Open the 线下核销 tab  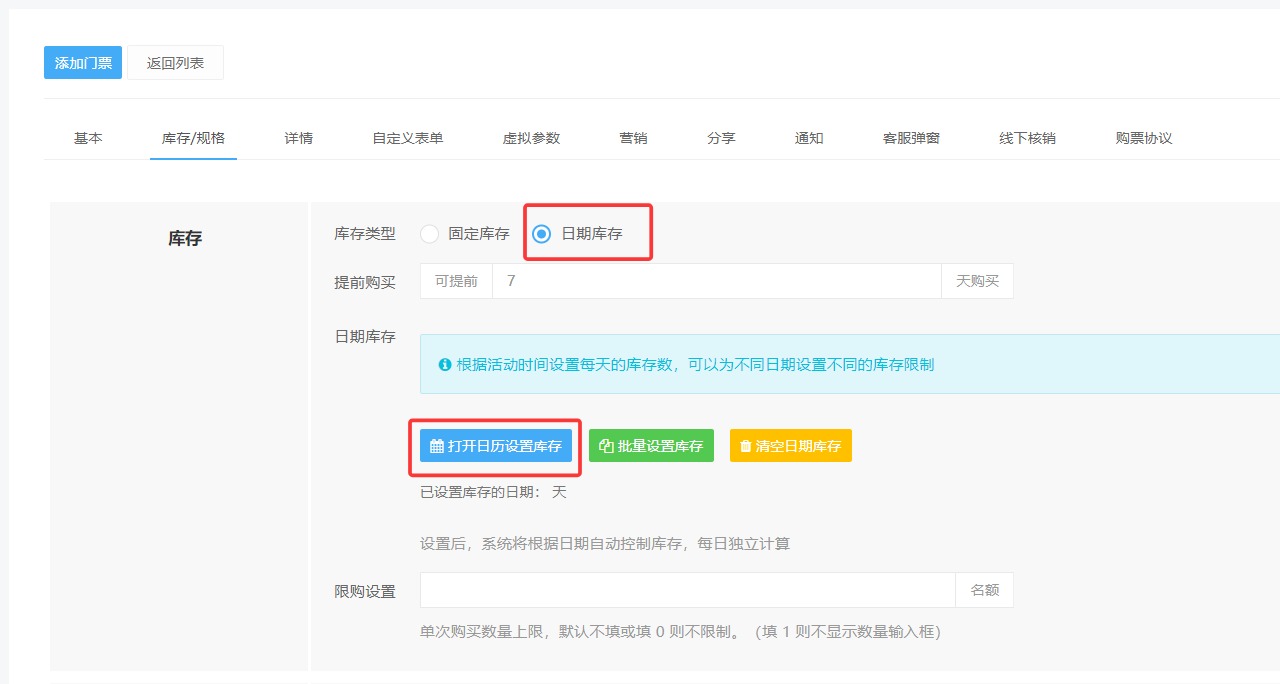pos(1027,138)
